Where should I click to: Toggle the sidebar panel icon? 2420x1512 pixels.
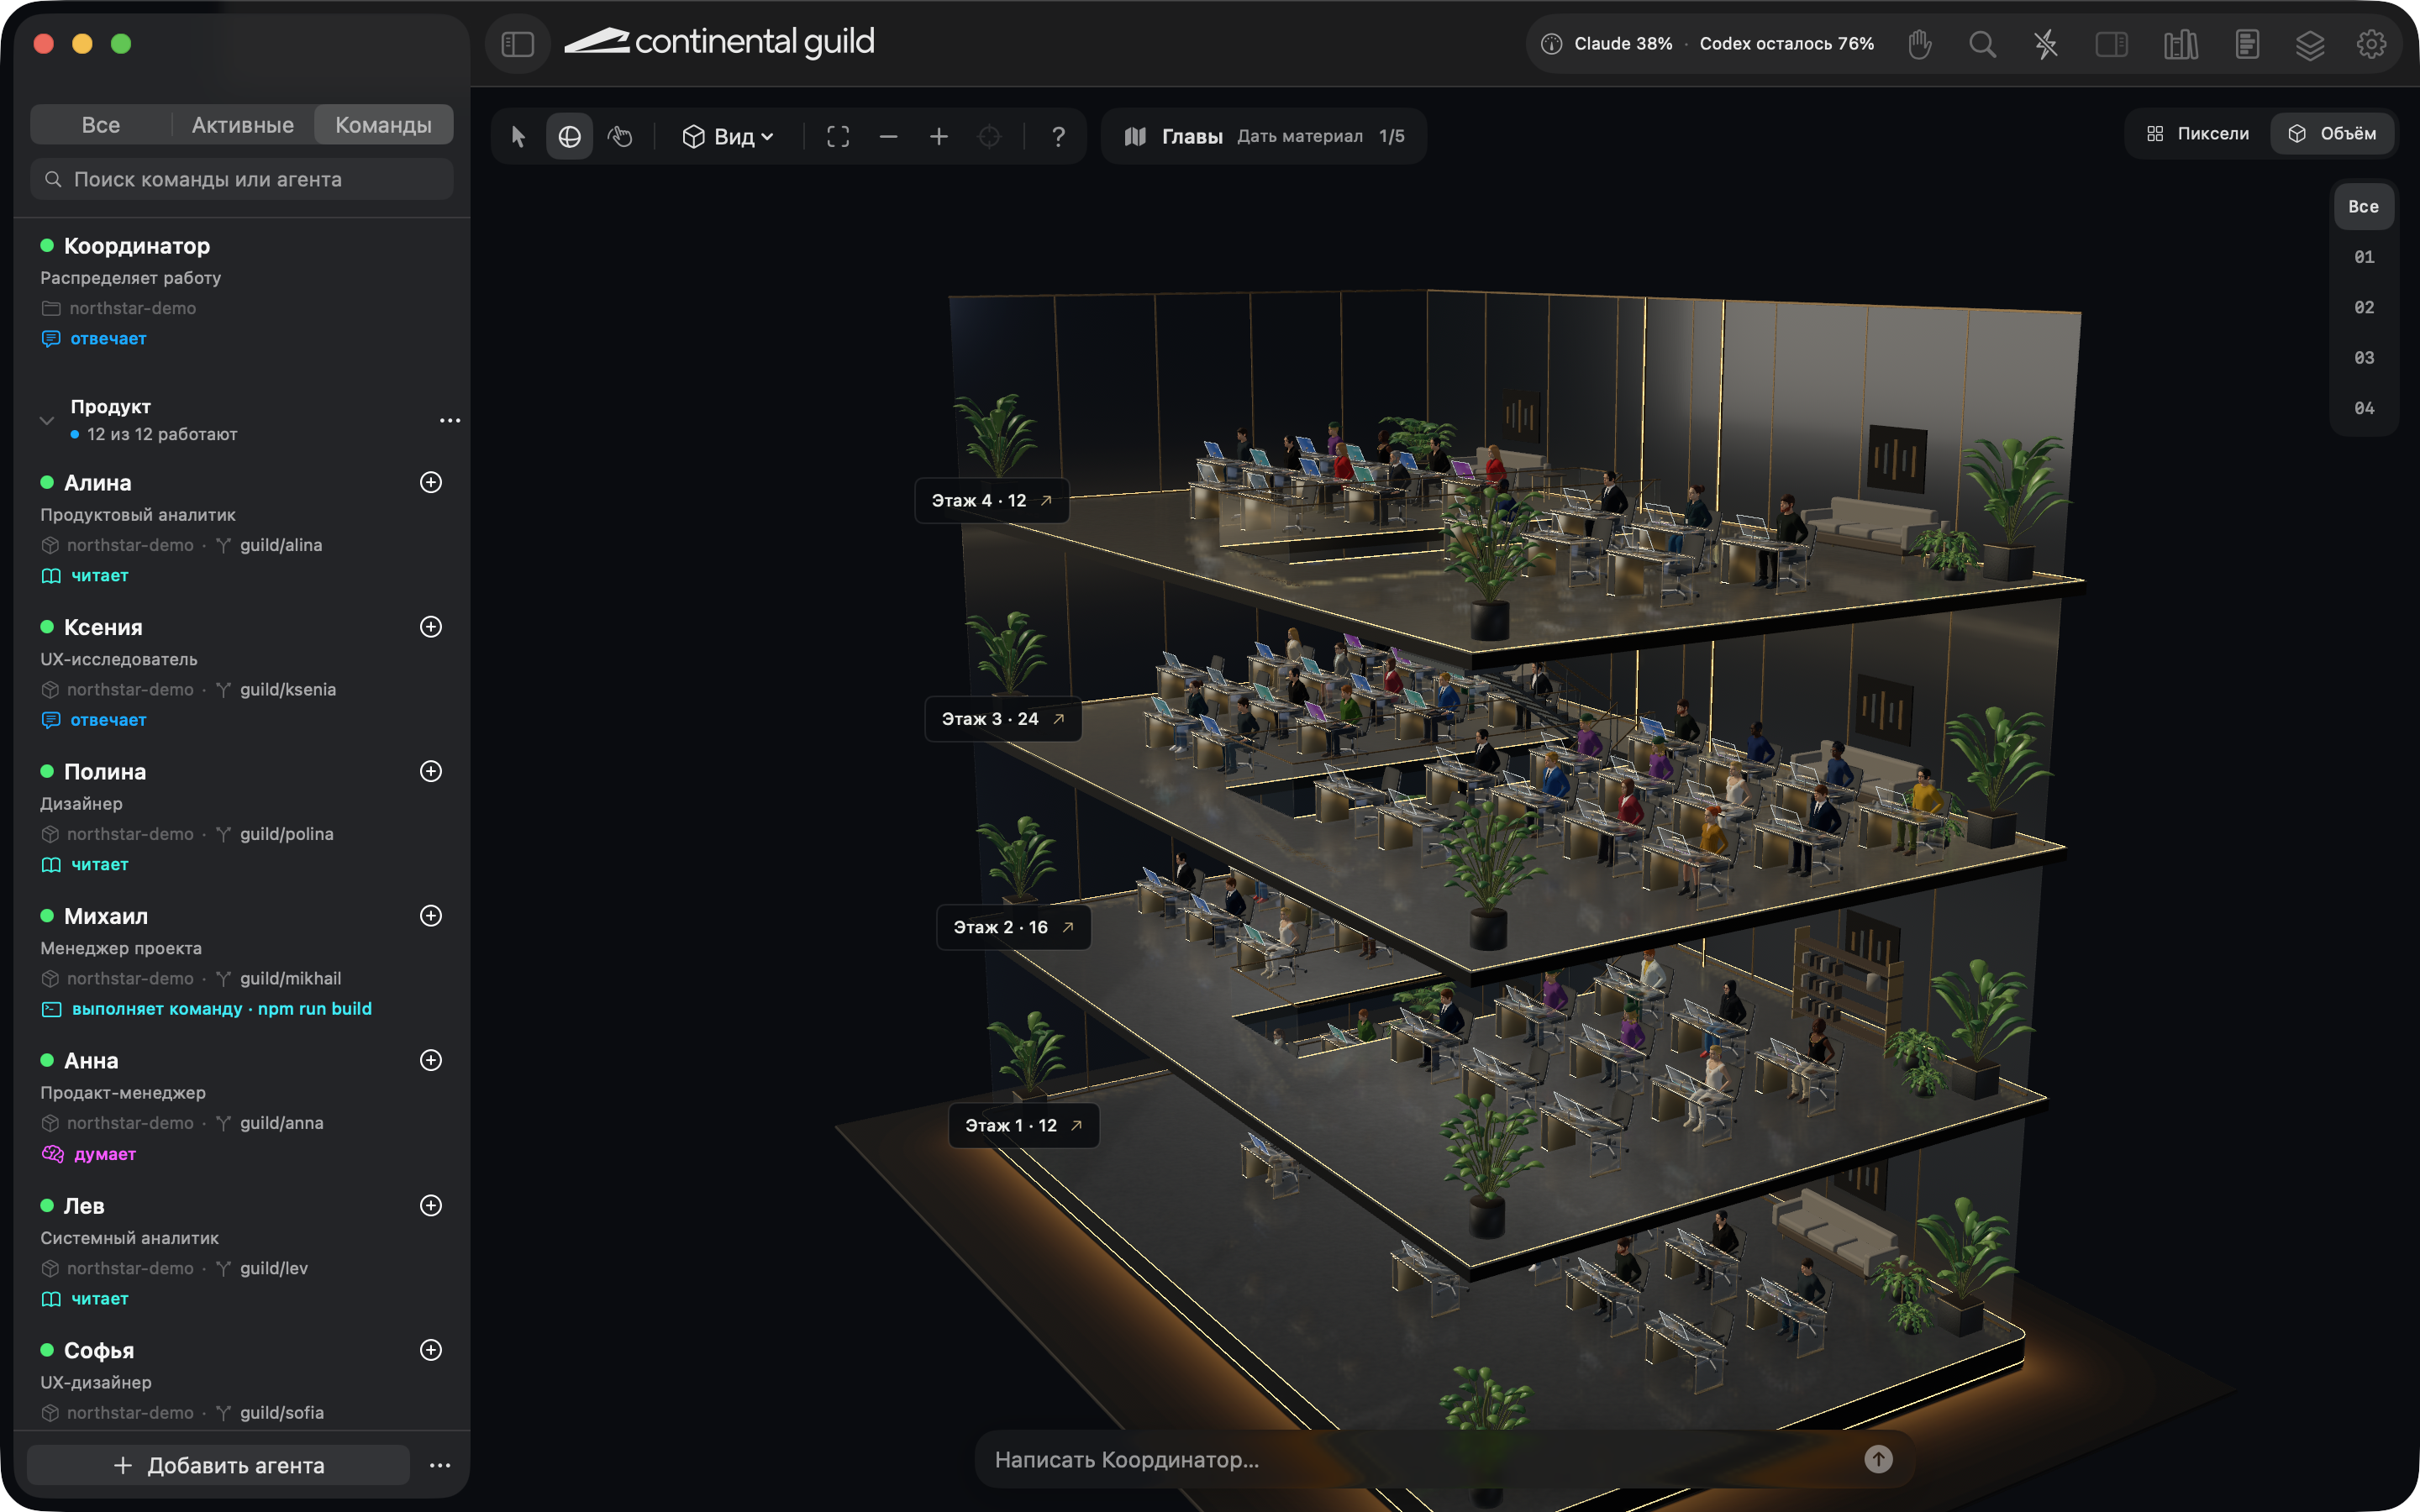517,44
